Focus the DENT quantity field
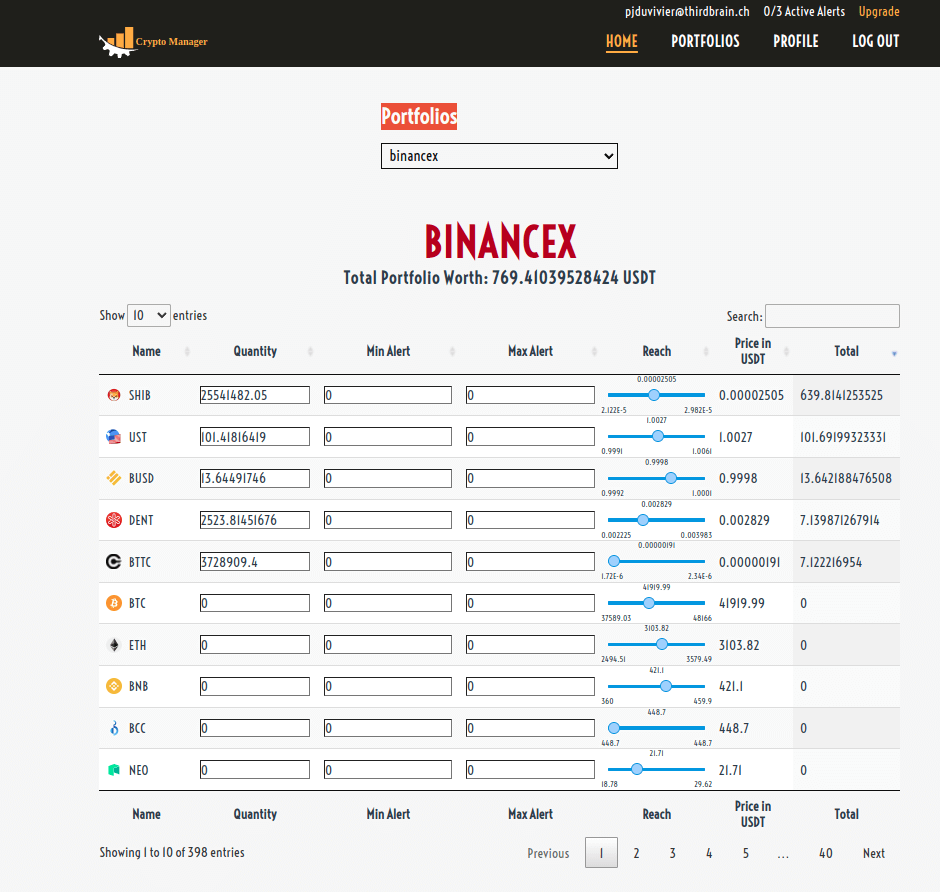The height and width of the screenshot is (892, 940). [255, 520]
